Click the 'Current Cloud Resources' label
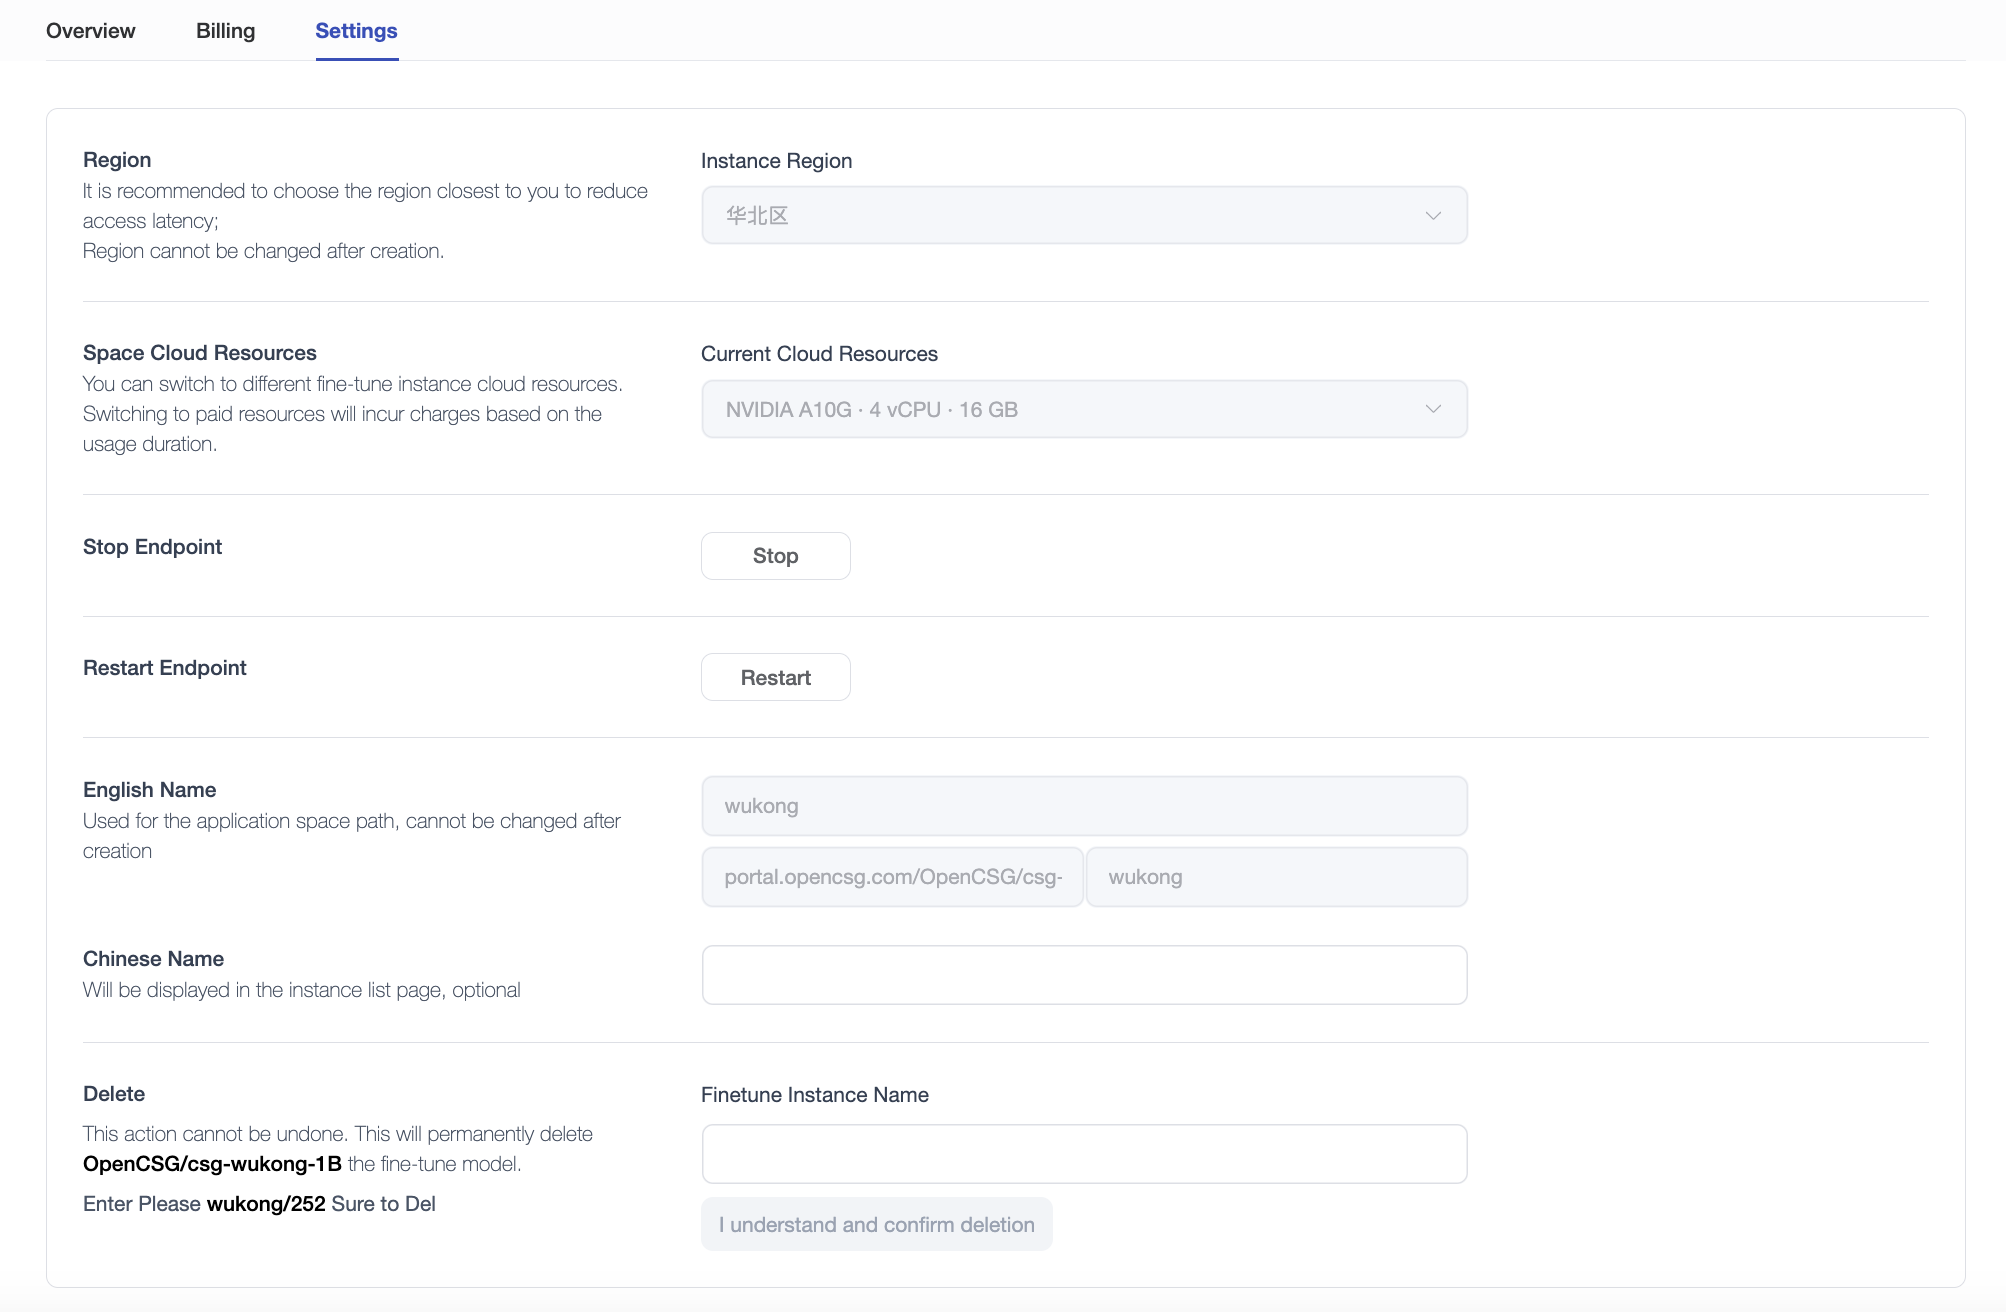This screenshot has height=1312, width=2006. point(819,354)
